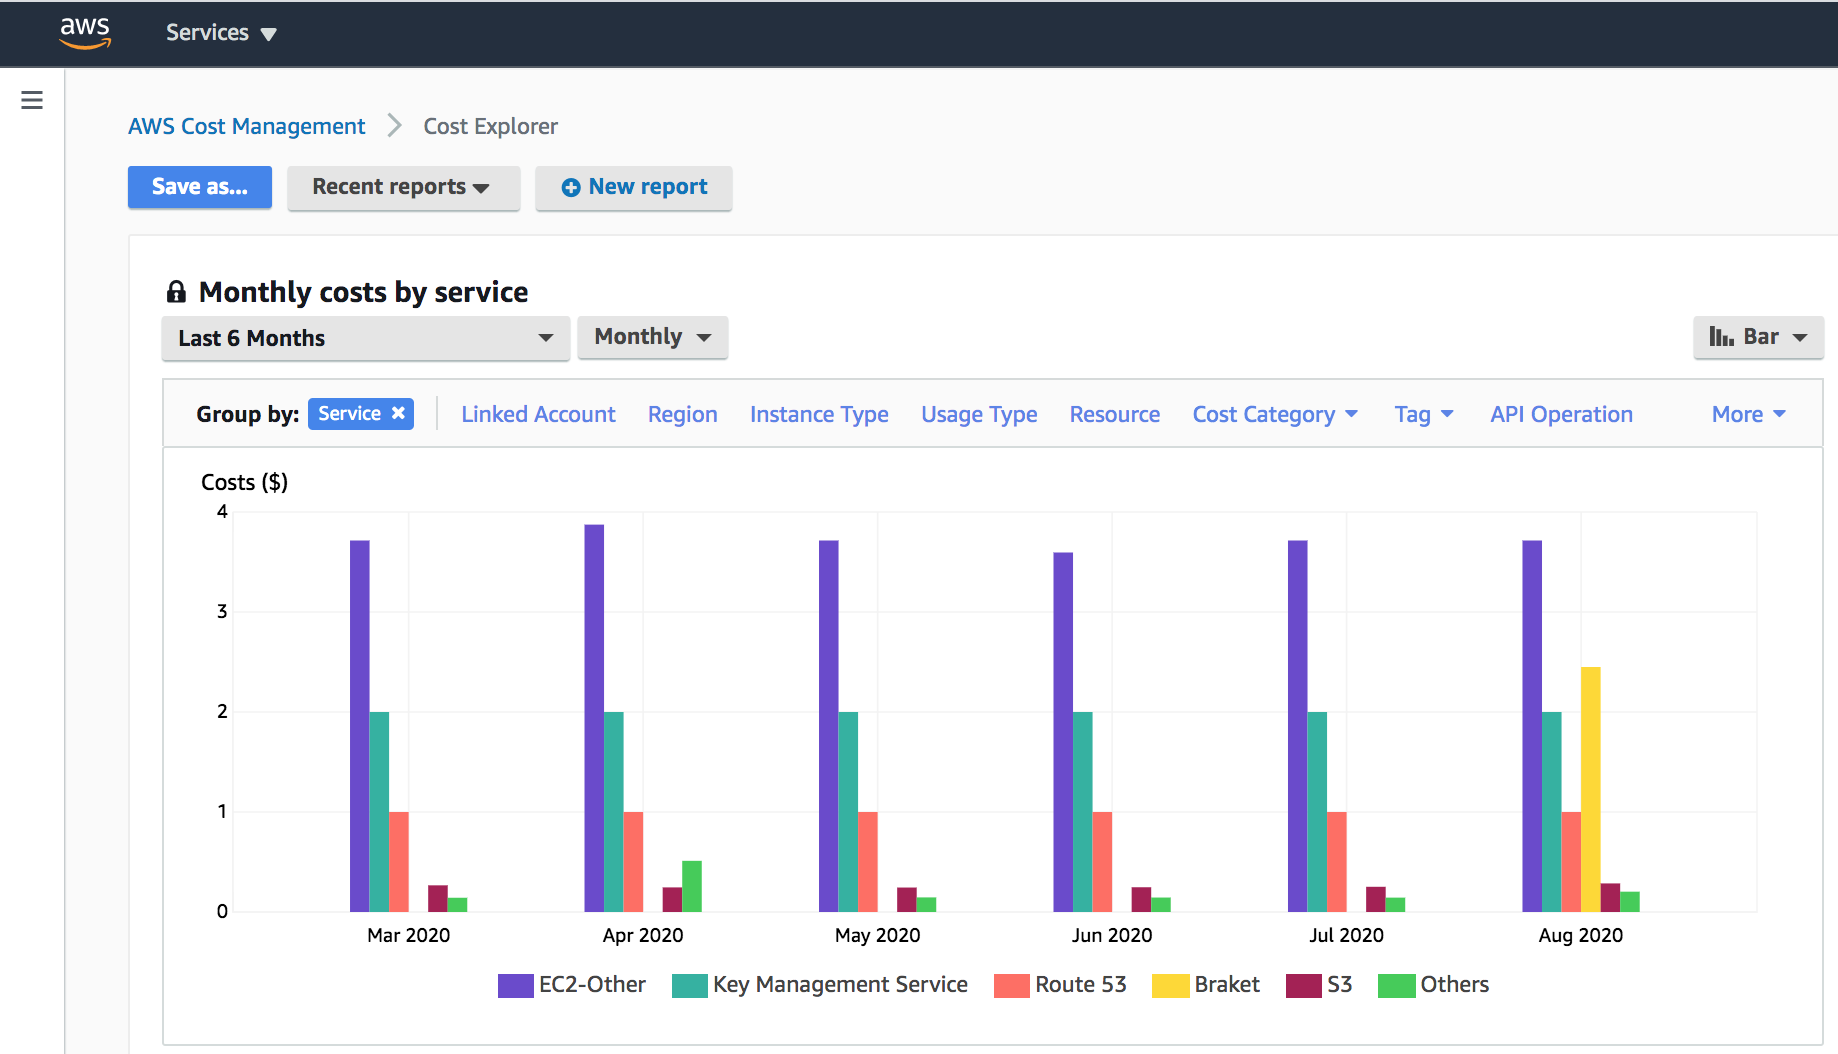Group by API Operation
Image resolution: width=1838 pixels, height=1054 pixels.
[1561, 414]
